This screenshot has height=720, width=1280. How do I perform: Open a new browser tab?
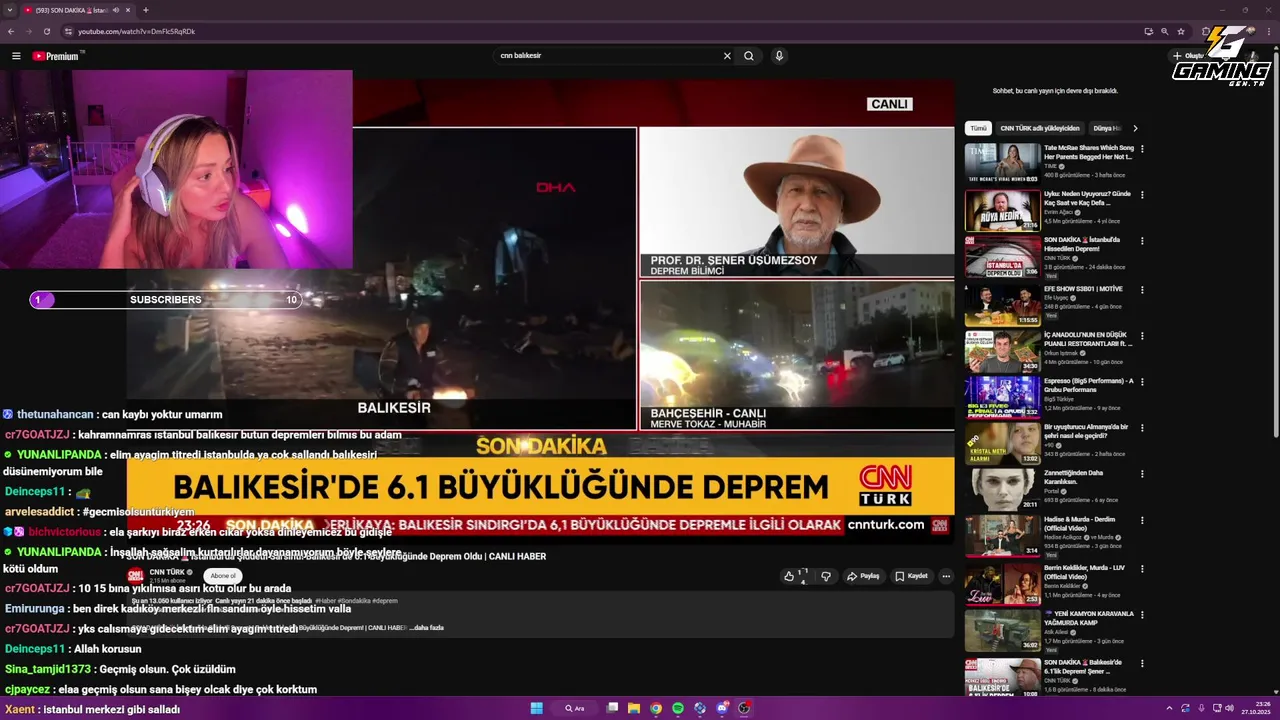click(x=146, y=10)
